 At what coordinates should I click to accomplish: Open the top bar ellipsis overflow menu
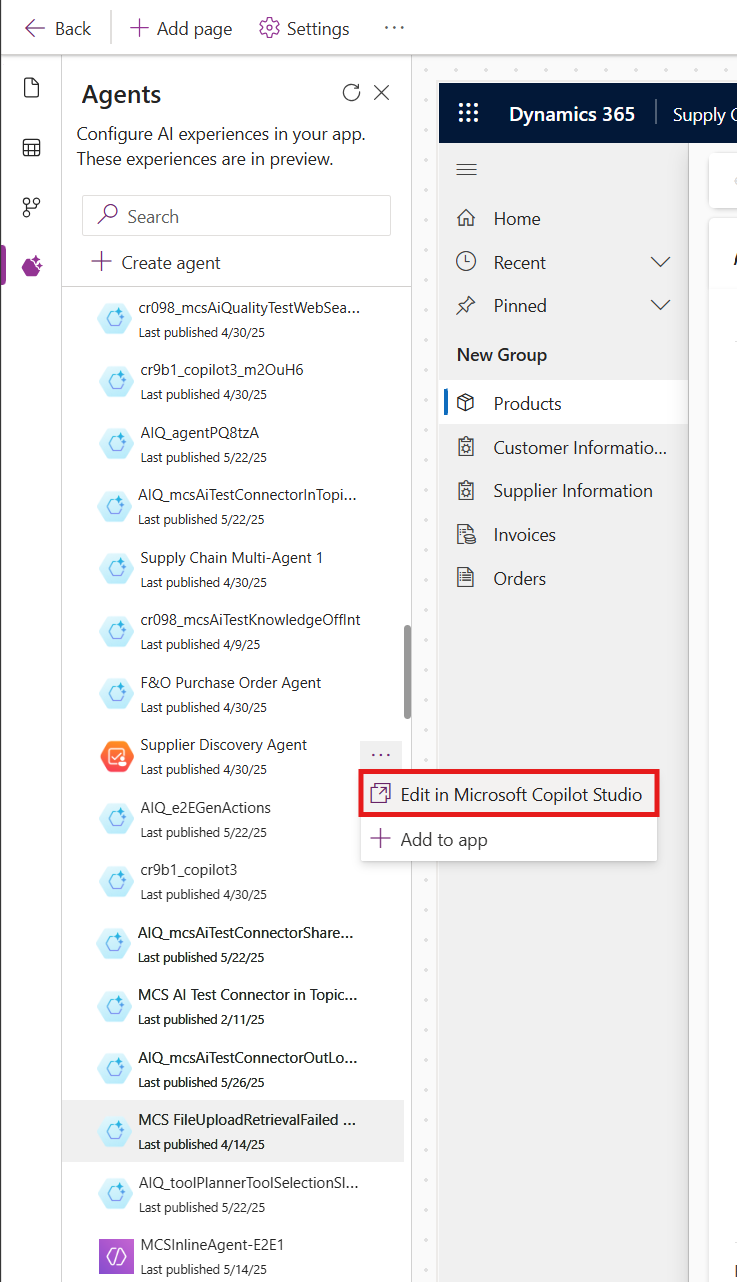tap(394, 28)
